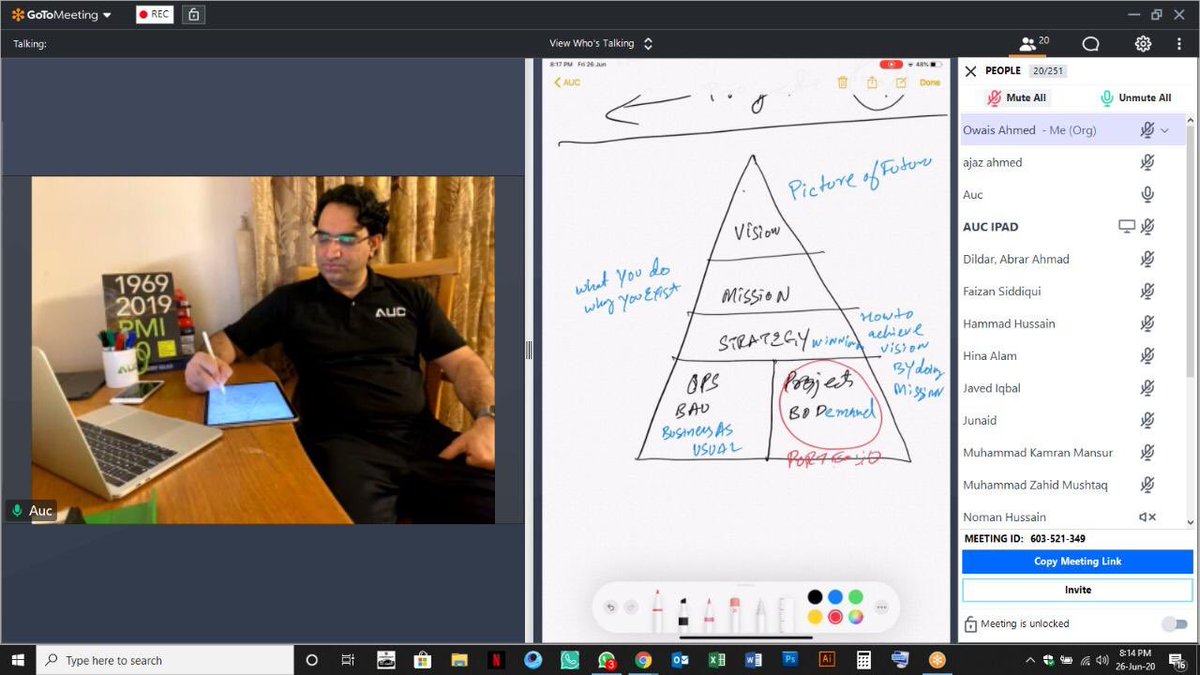
Task: Click AUC IPAD screen sharing monitor icon
Action: pos(1126,227)
